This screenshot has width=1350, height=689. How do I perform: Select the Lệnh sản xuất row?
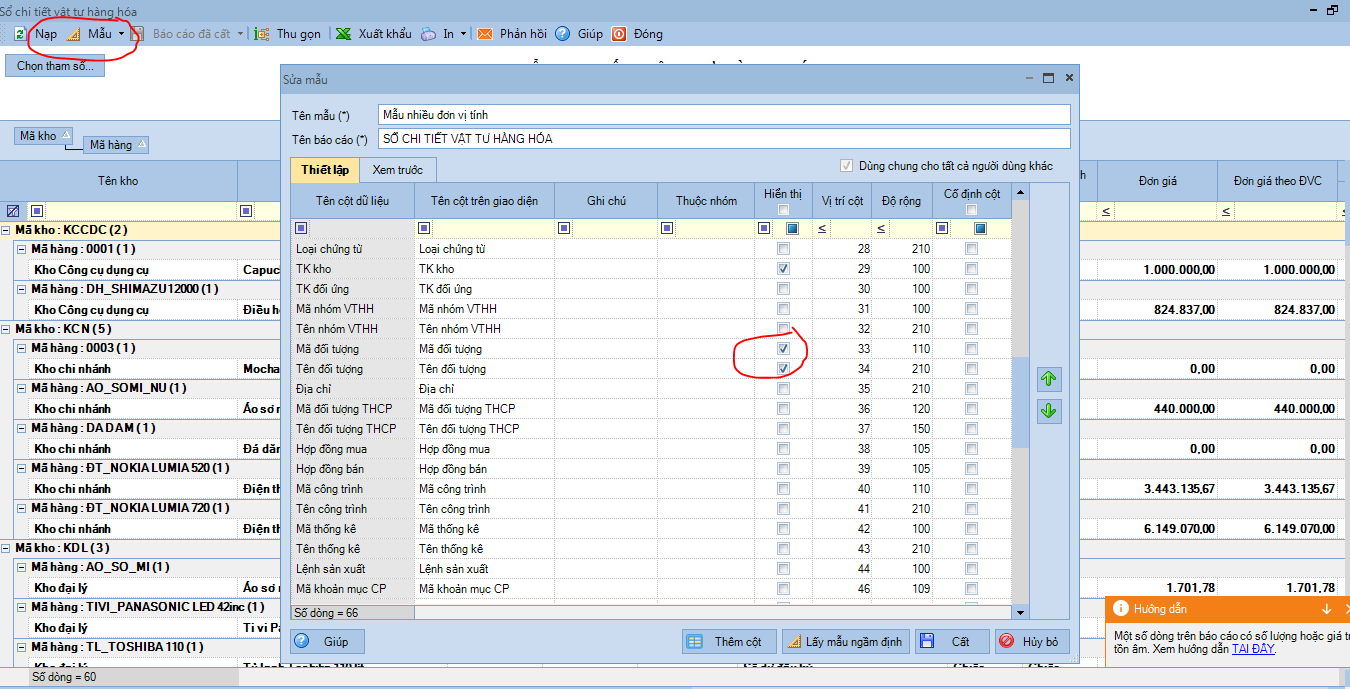[x=652, y=569]
